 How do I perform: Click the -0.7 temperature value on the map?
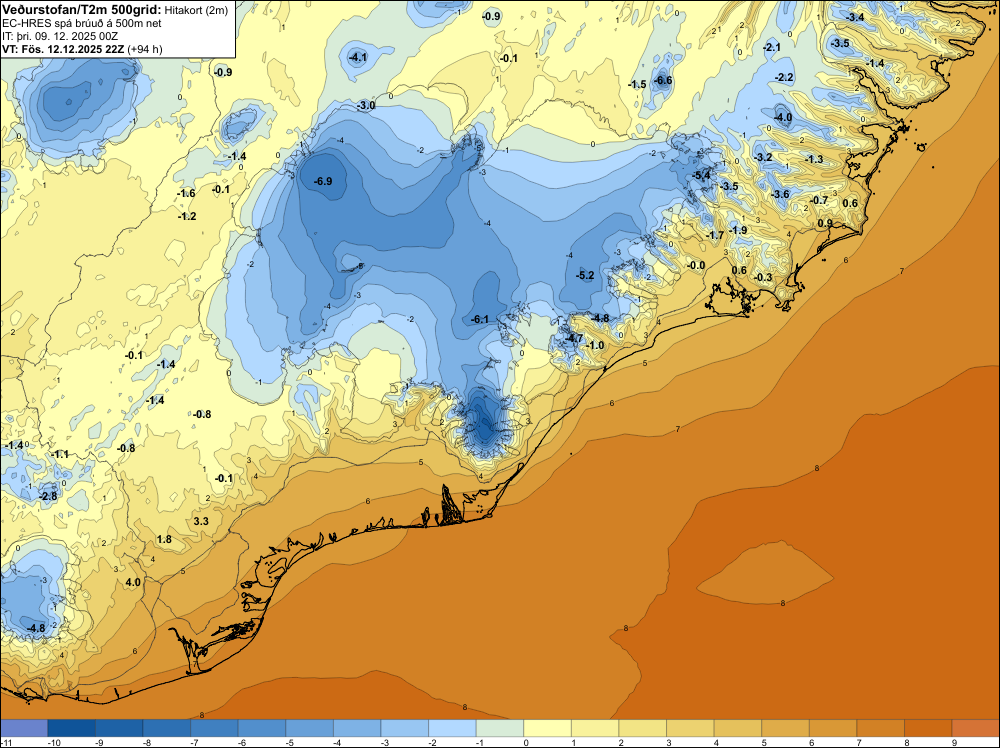point(819,200)
